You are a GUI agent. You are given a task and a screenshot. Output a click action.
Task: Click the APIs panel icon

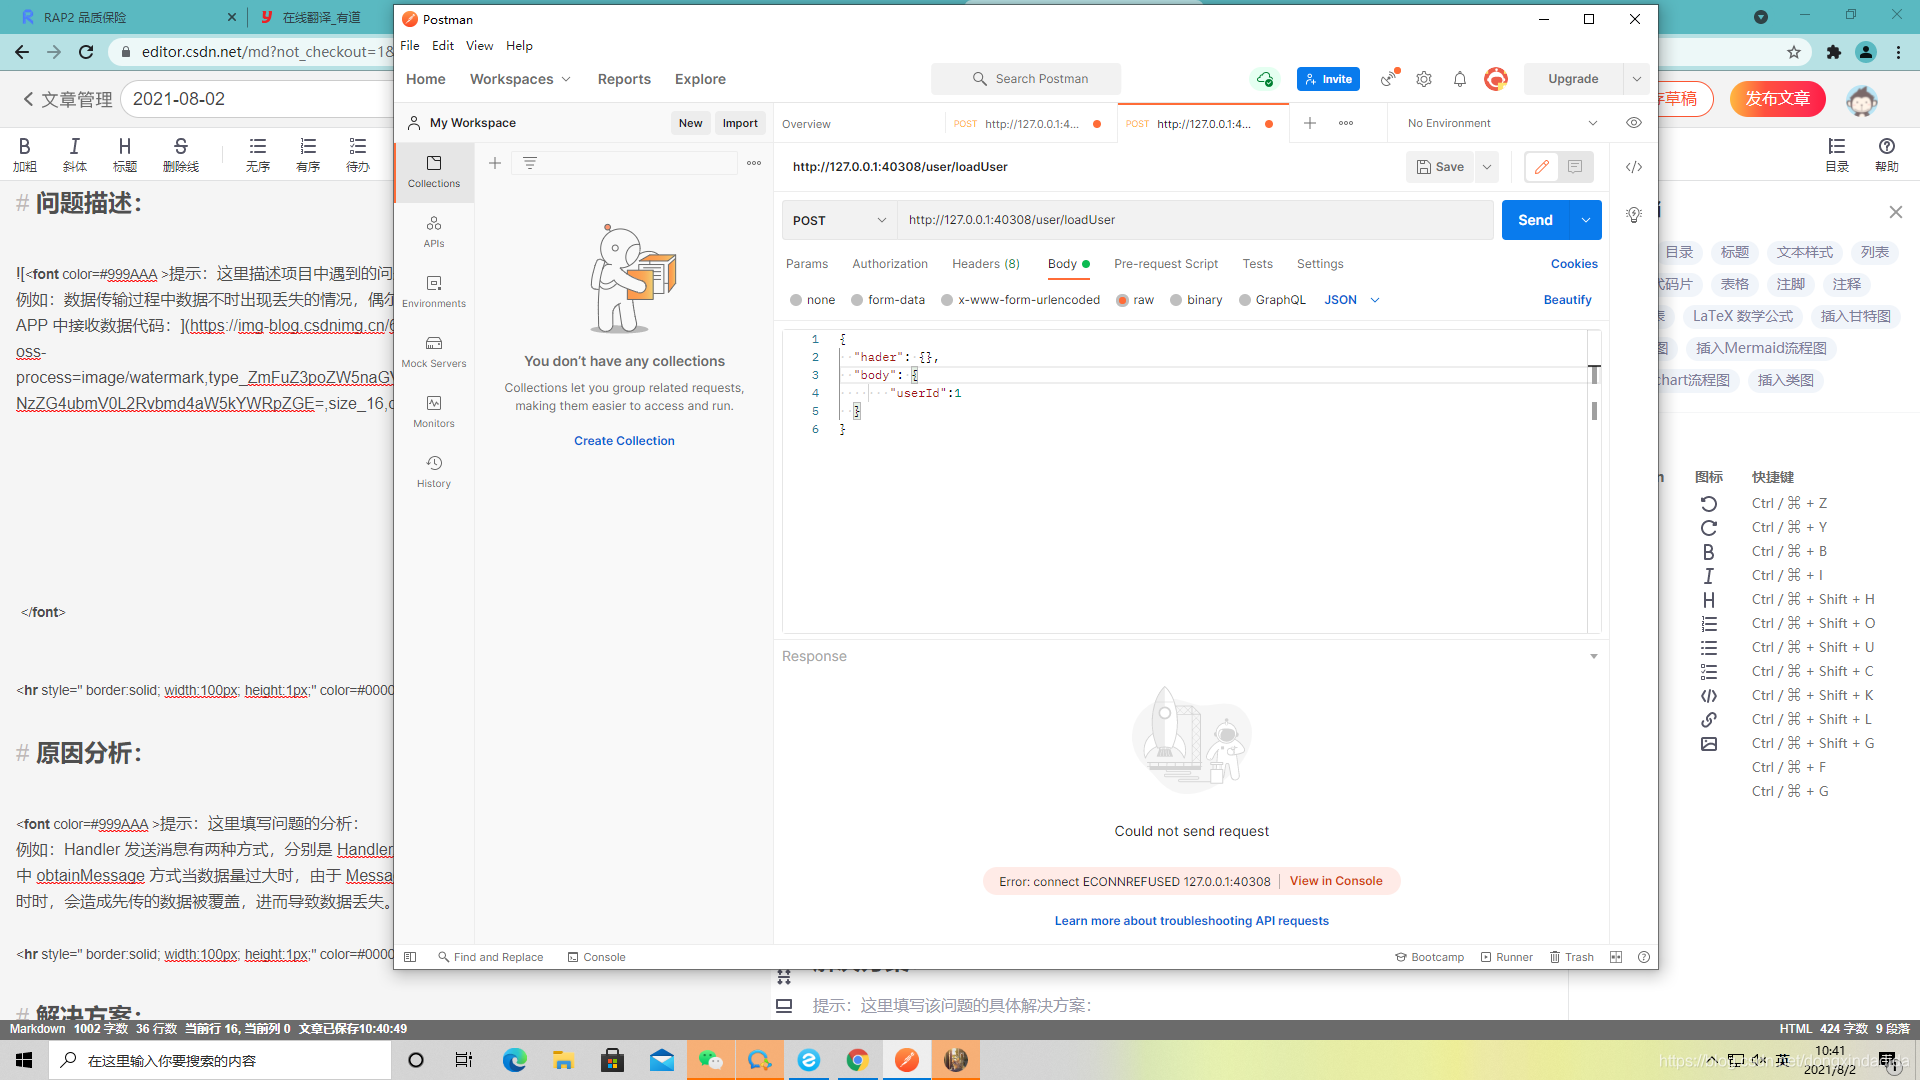[x=434, y=229]
